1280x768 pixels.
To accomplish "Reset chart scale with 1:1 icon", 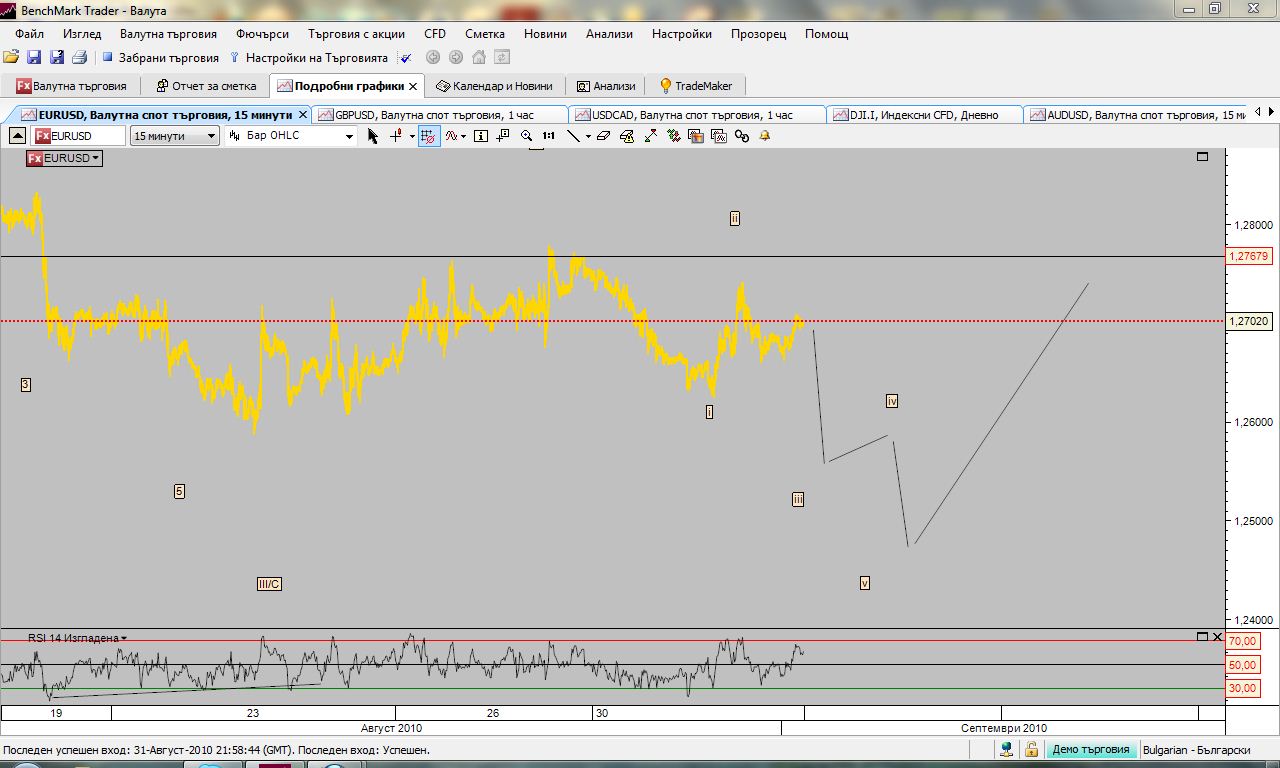I will pyautogui.click(x=549, y=136).
